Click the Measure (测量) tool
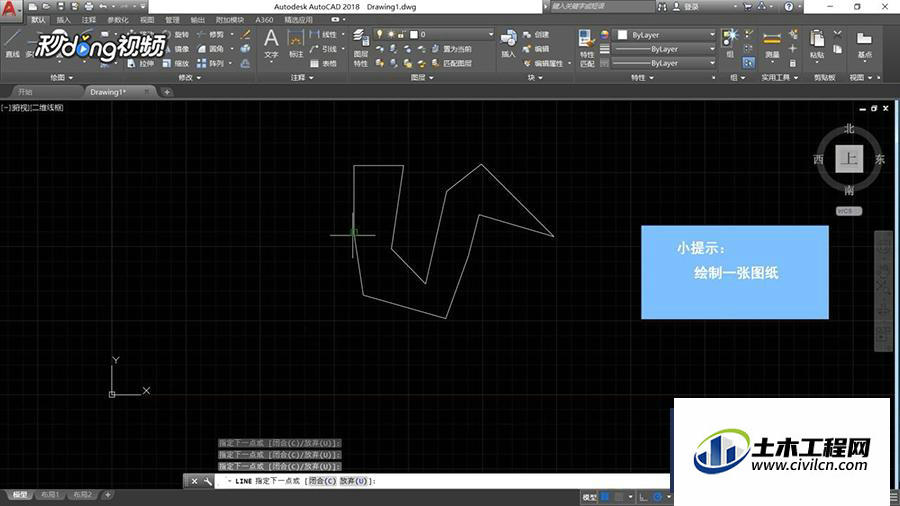Image resolution: width=900 pixels, height=506 pixels. coord(772,45)
